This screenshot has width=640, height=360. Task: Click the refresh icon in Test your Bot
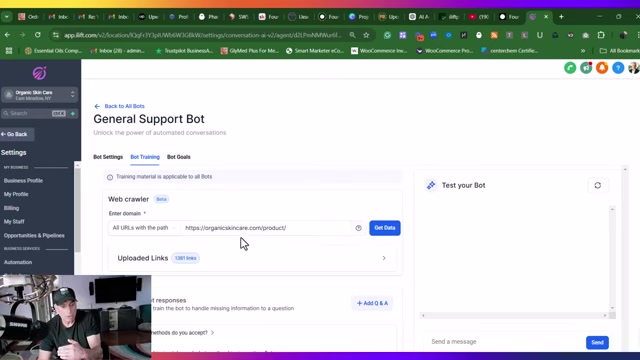[x=598, y=185]
